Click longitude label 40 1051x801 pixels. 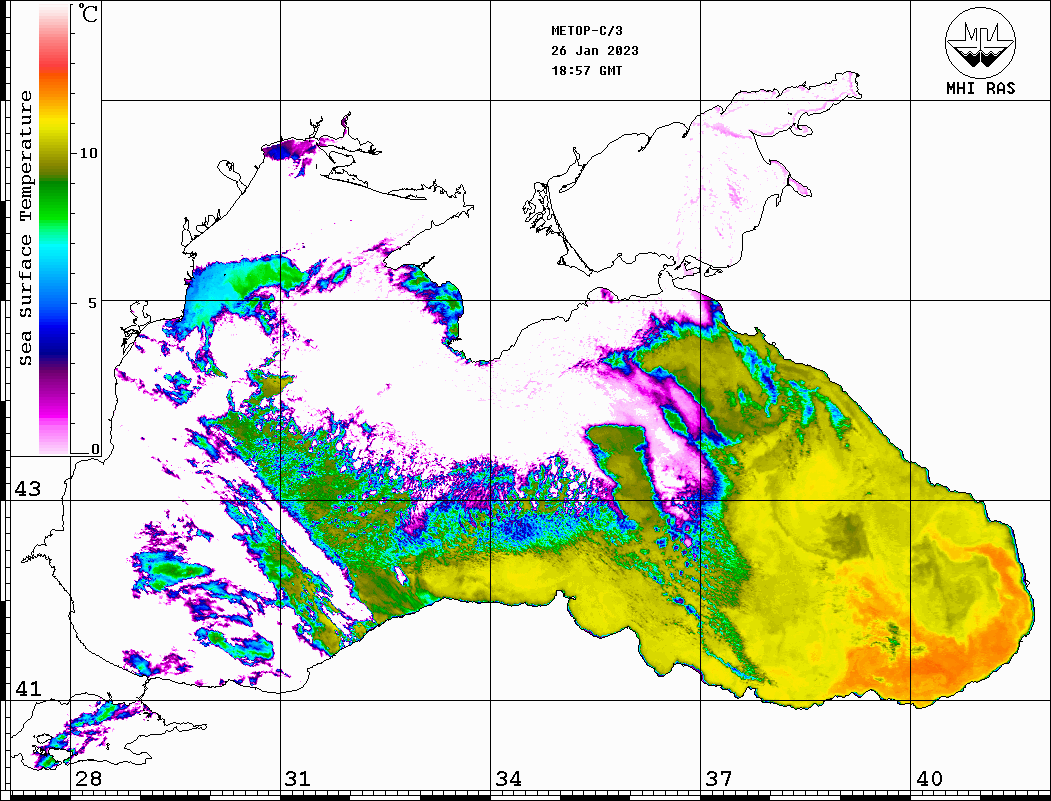tap(928, 778)
